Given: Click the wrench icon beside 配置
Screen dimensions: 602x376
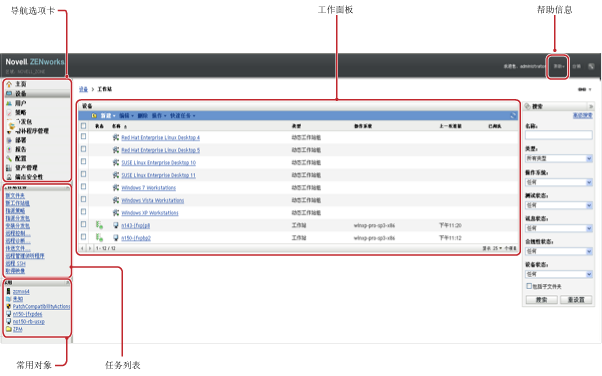Looking at the screenshot, I should coord(9,158).
